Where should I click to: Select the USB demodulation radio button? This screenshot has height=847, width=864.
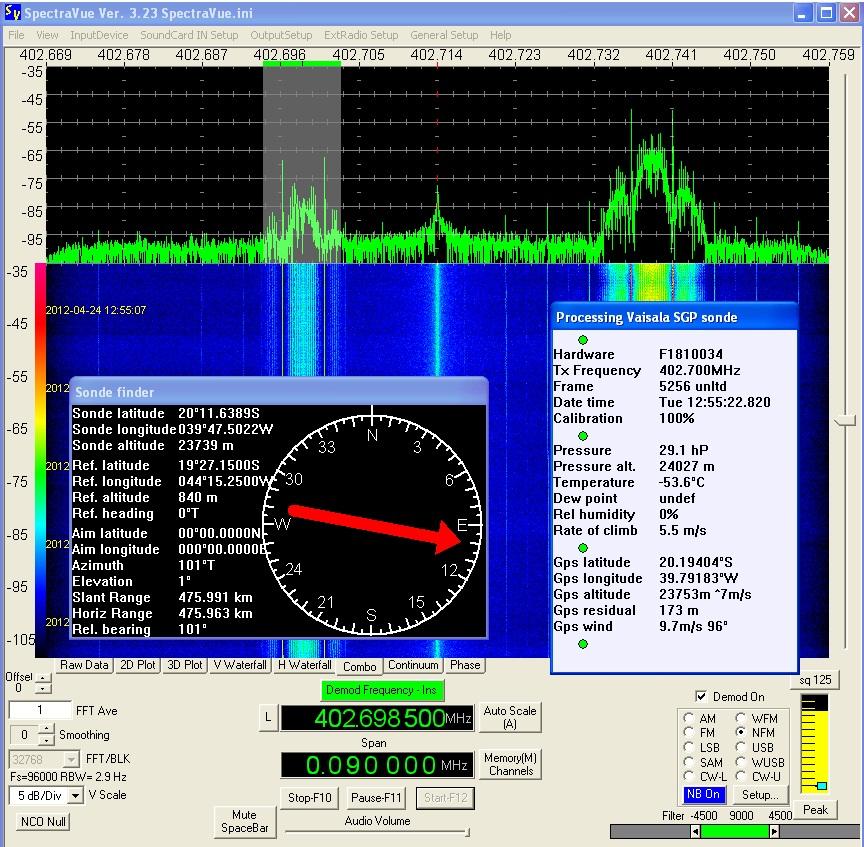743,747
